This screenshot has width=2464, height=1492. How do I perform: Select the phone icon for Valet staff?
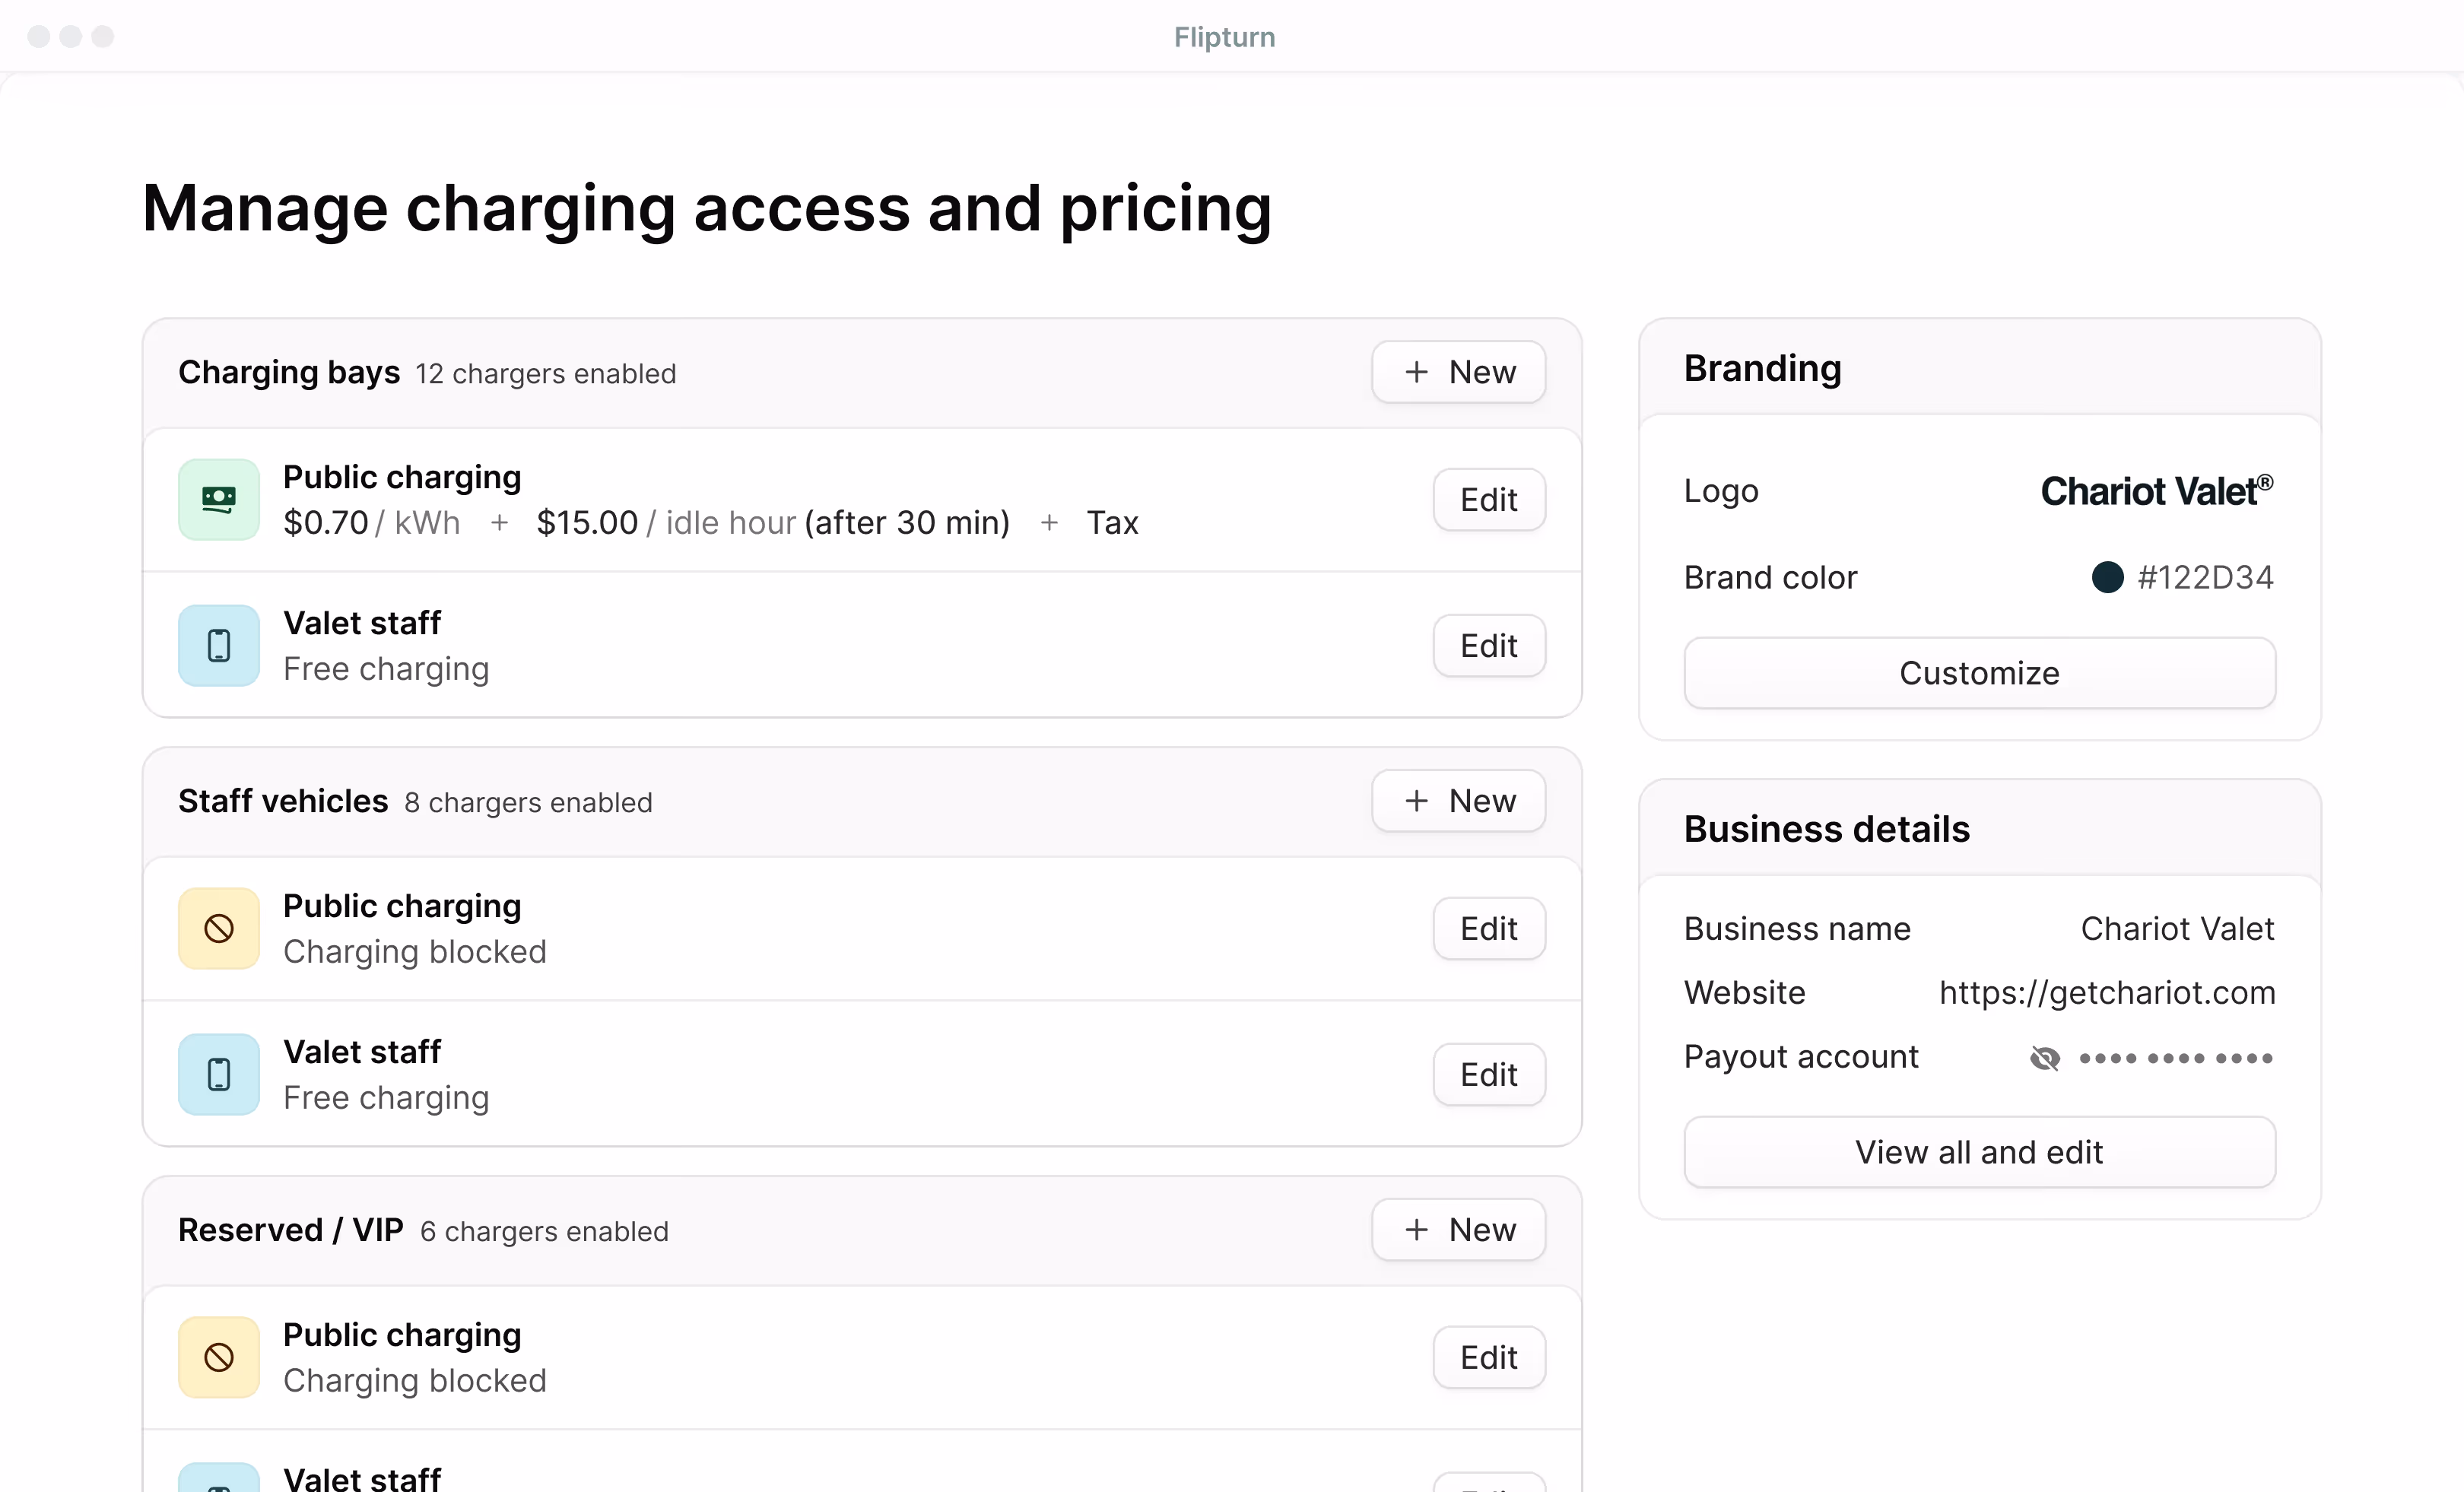(218, 645)
